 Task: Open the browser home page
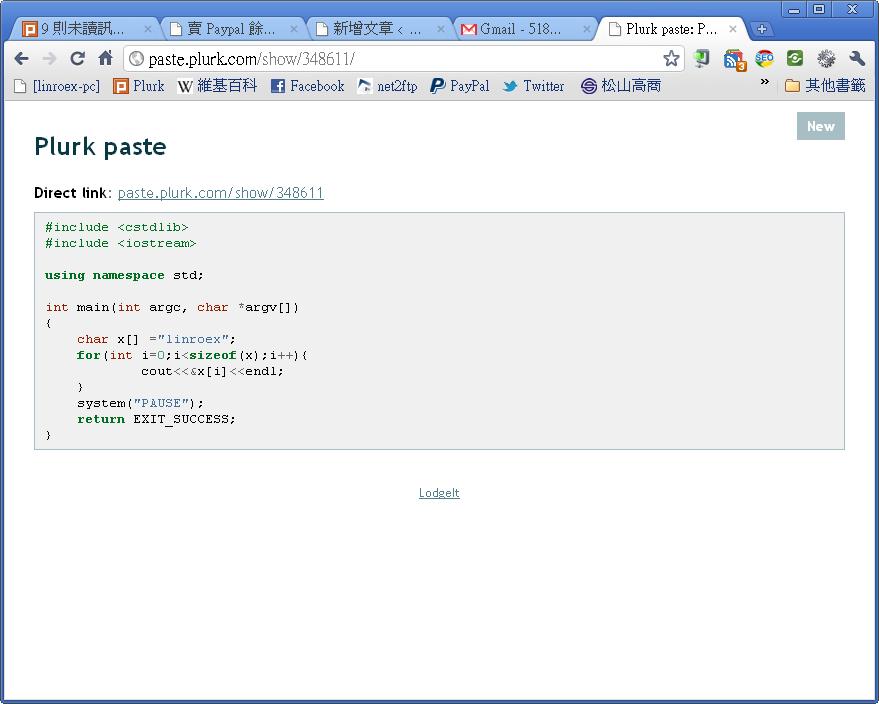105,58
